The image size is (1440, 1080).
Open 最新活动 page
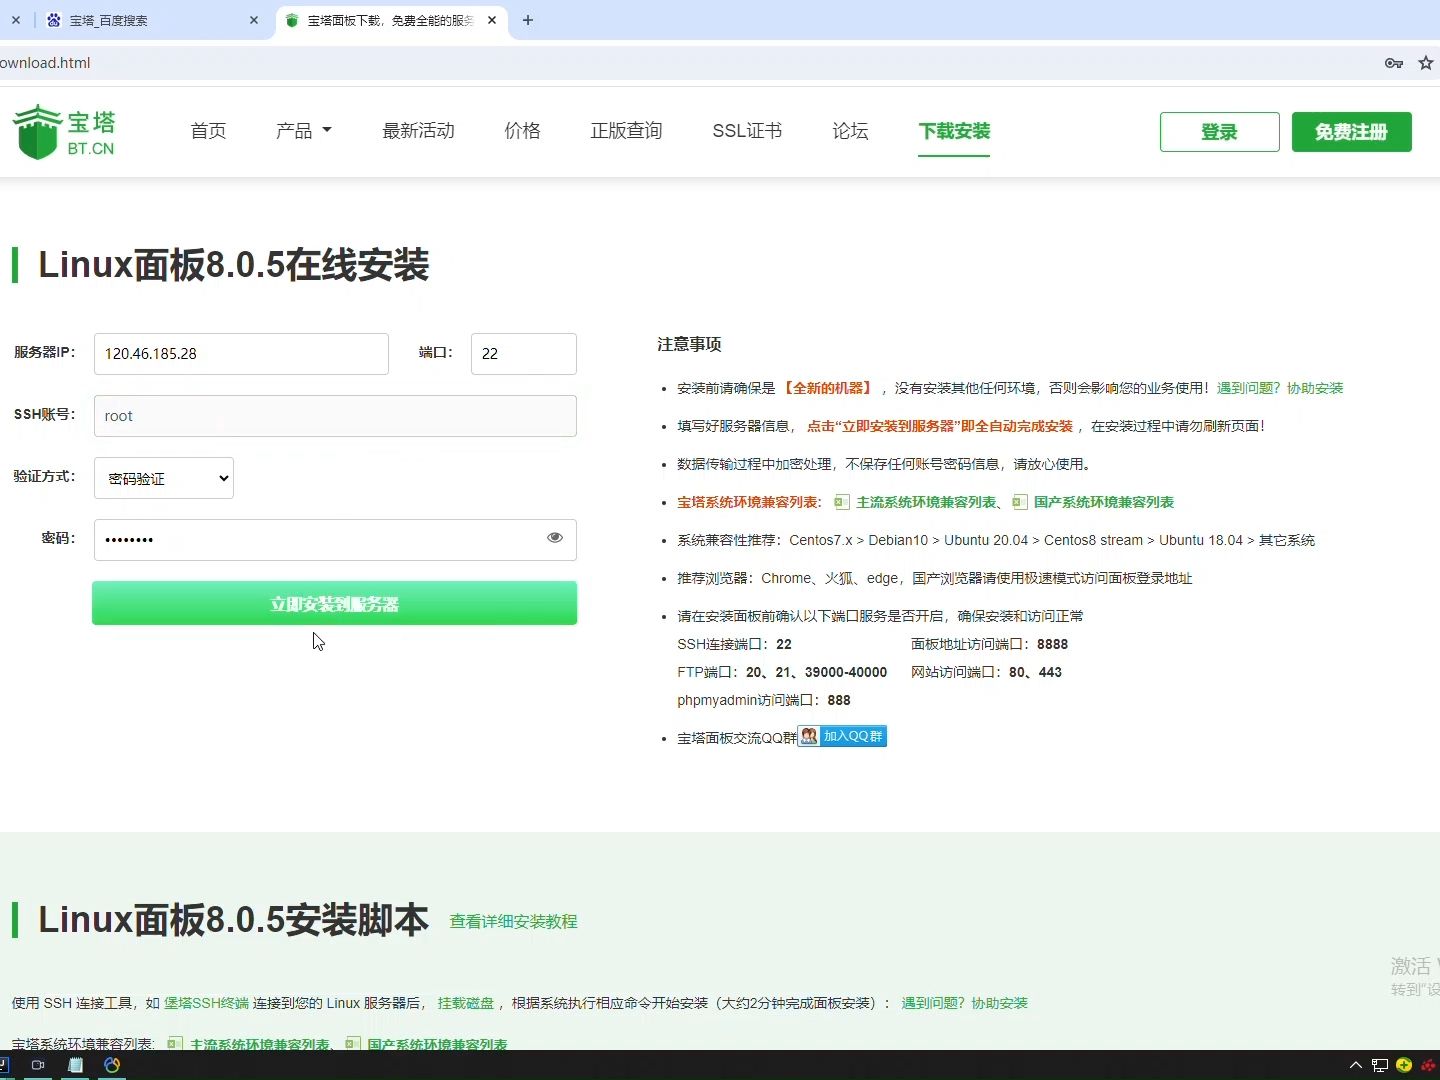coord(418,131)
